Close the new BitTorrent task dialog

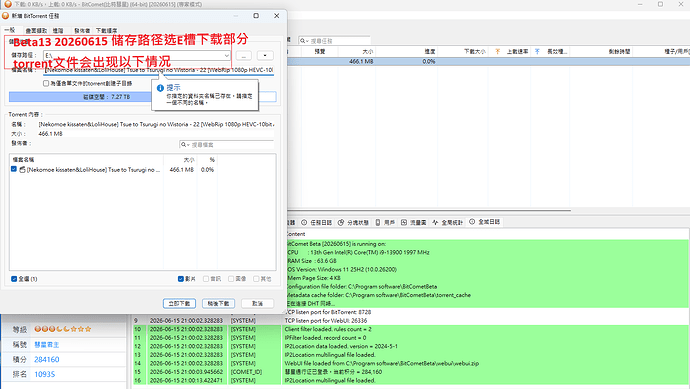coord(276,16)
